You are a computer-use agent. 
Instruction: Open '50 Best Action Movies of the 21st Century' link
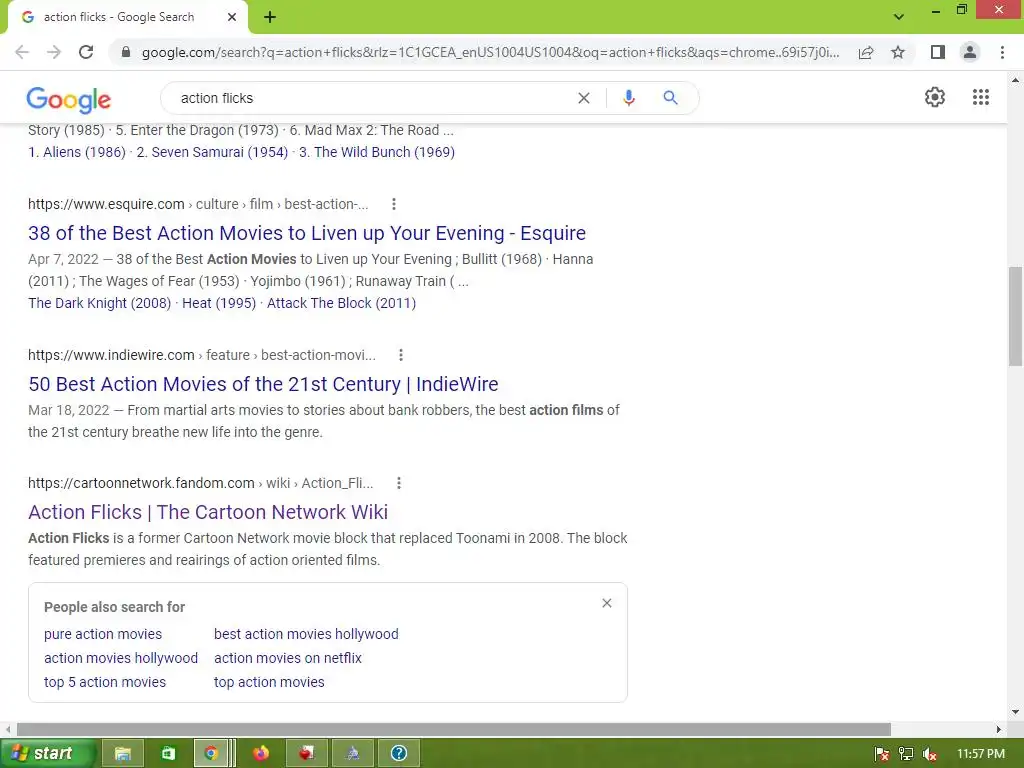[x=263, y=384]
